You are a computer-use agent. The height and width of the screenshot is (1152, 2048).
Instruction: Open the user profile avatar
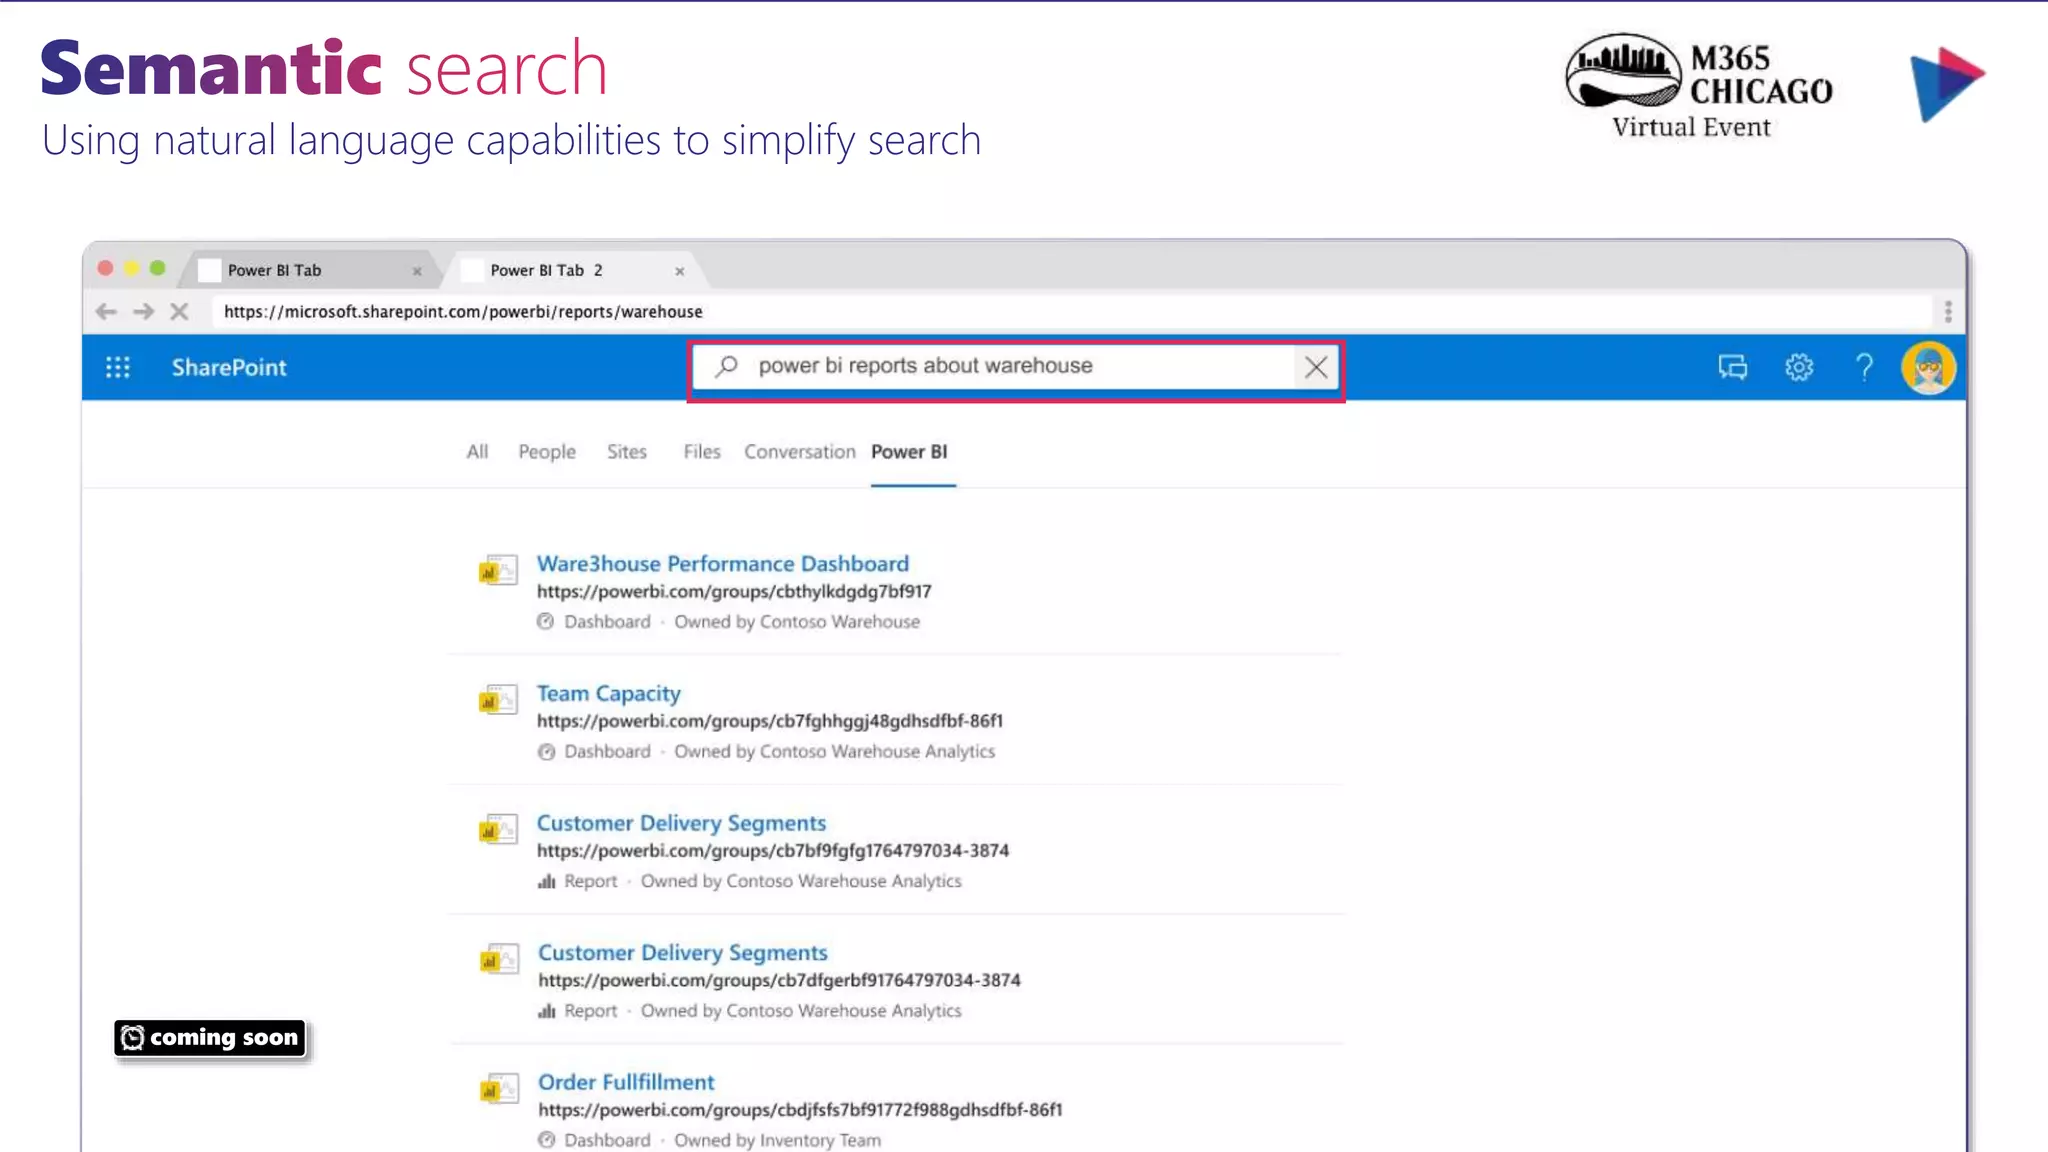1929,368
